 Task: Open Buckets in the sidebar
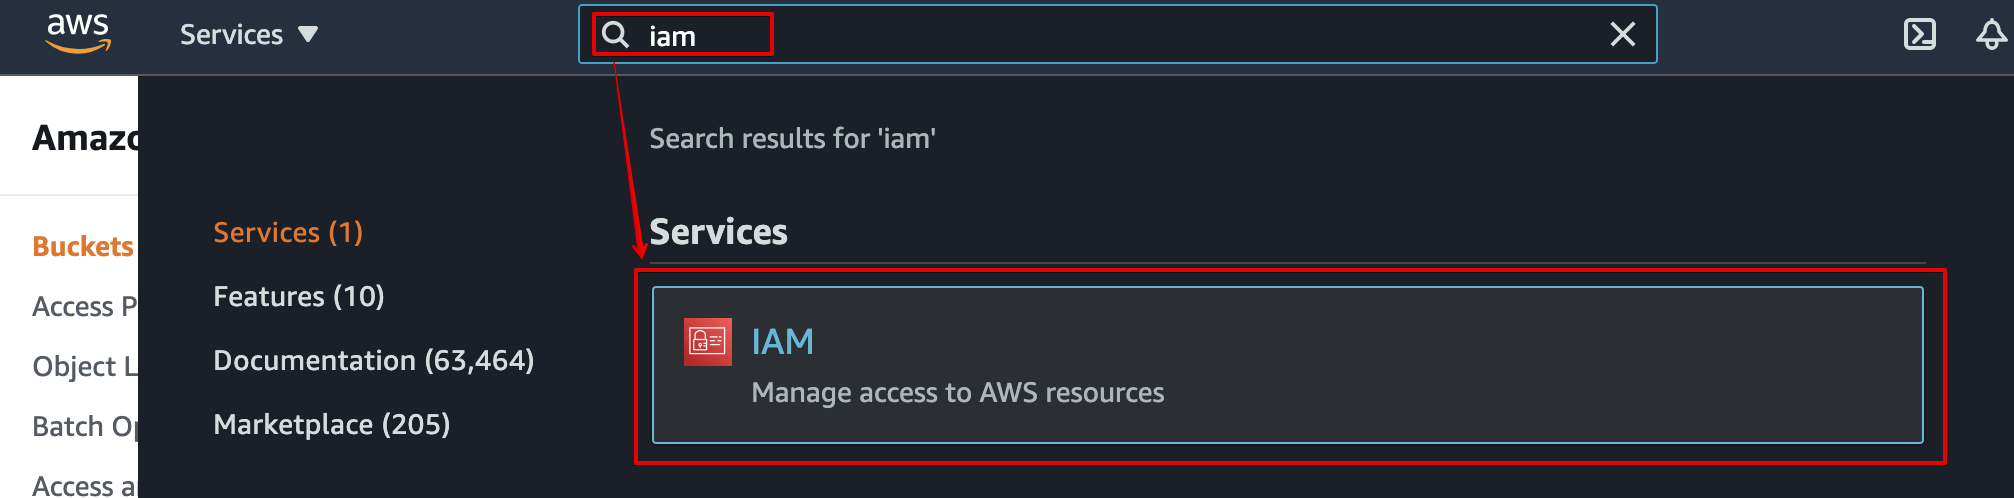tap(83, 246)
